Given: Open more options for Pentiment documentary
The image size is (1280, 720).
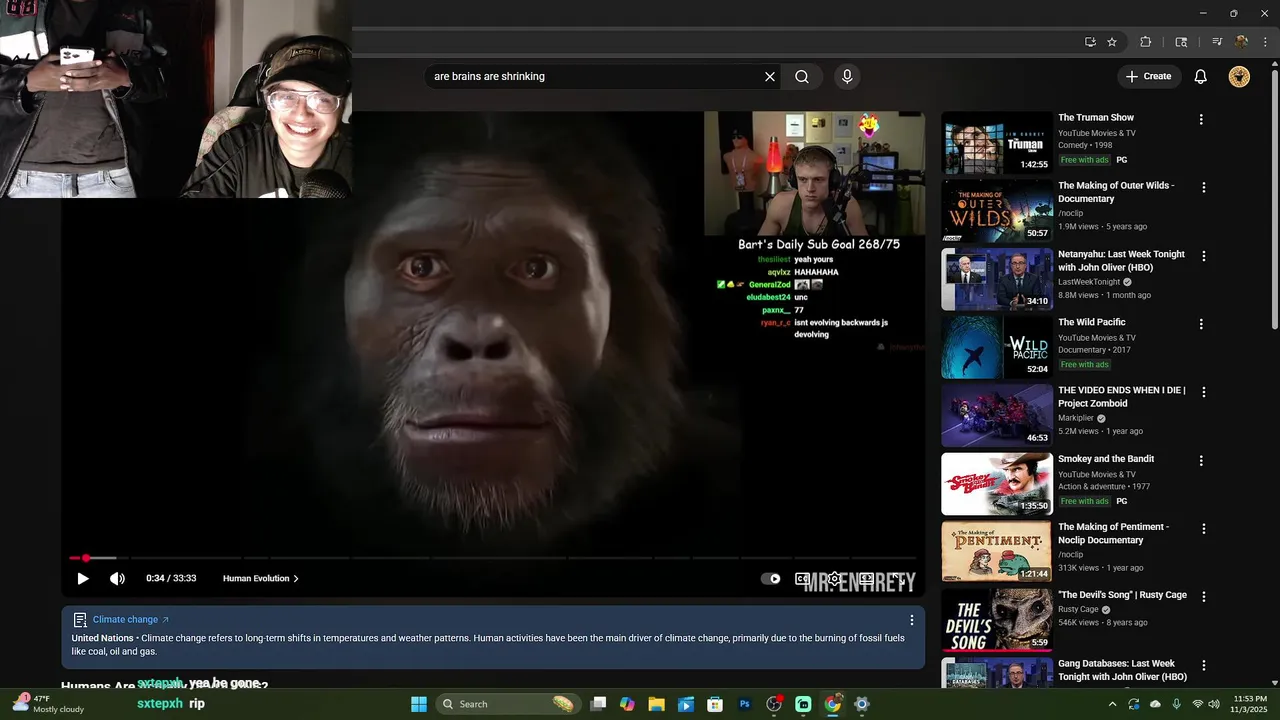Looking at the screenshot, I should coord(1203,528).
